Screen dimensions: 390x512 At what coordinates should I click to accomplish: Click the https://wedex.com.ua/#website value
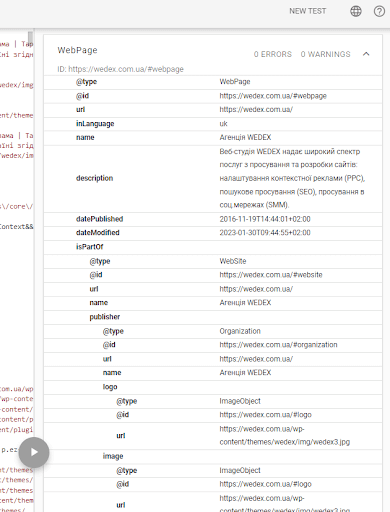[271, 275]
